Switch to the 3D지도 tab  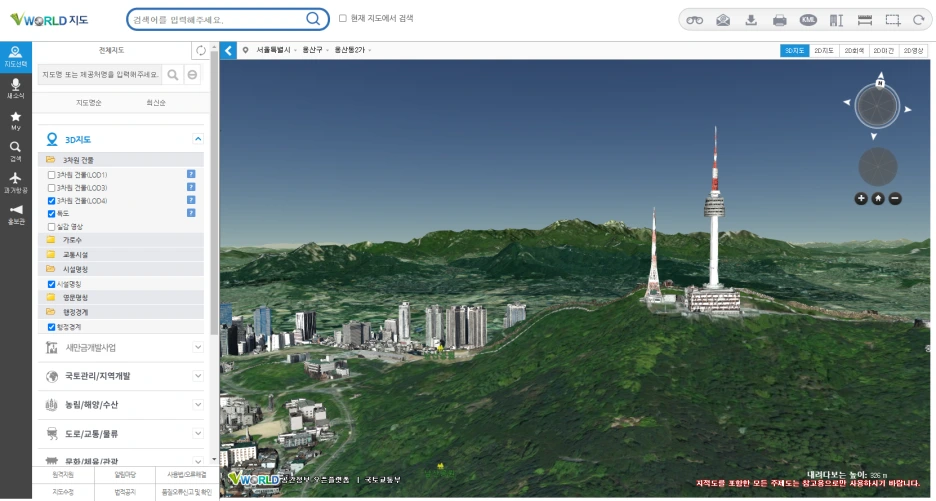(795, 51)
